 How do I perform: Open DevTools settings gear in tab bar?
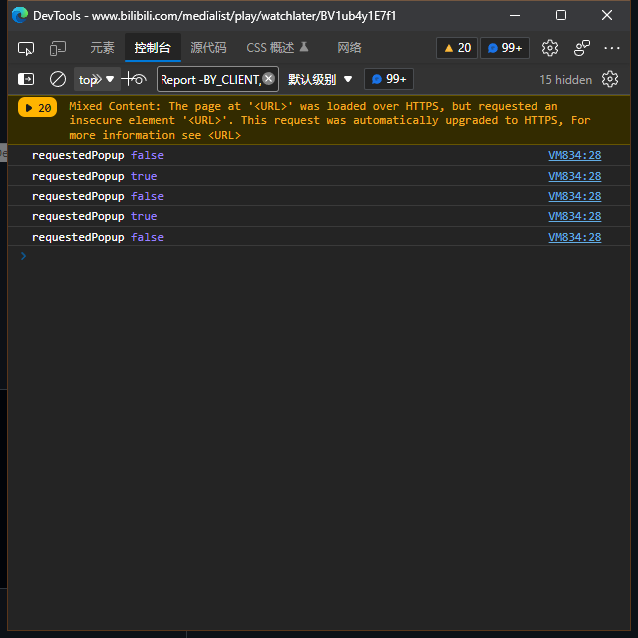pyautogui.click(x=550, y=48)
